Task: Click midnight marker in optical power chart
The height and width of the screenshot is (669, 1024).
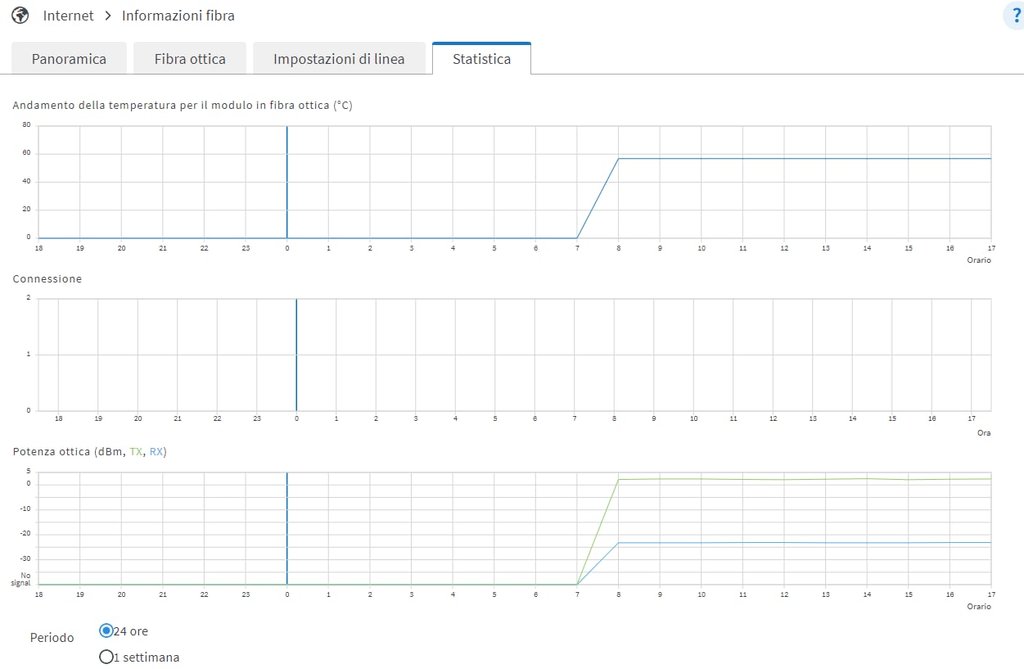Action: pos(287,529)
